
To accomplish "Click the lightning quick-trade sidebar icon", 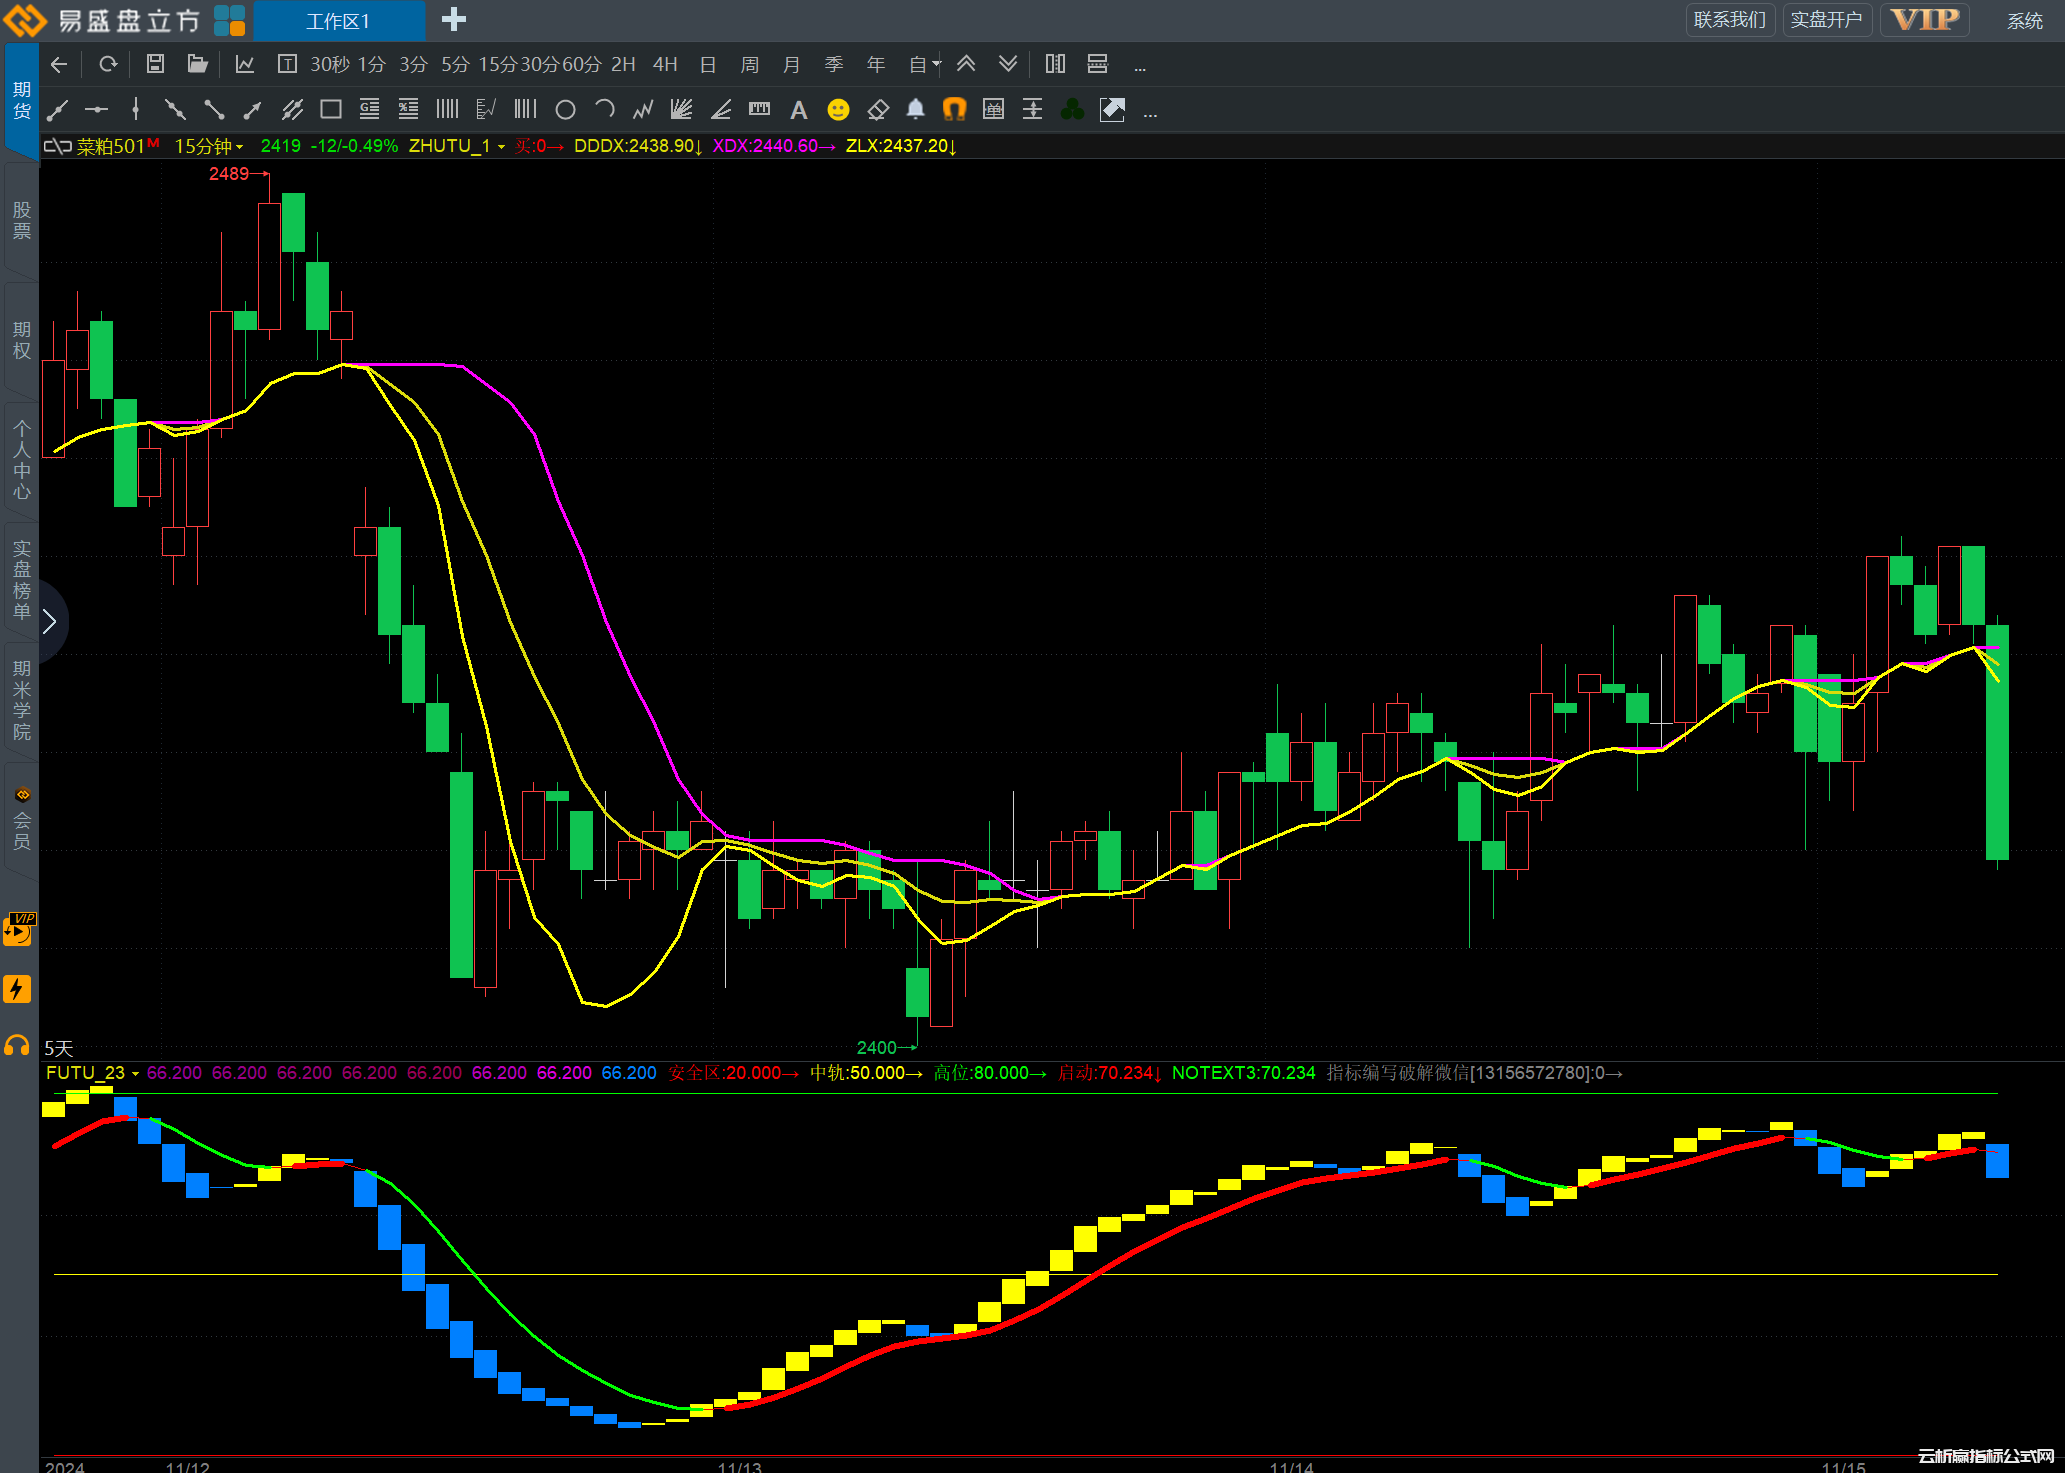I will coord(18,989).
